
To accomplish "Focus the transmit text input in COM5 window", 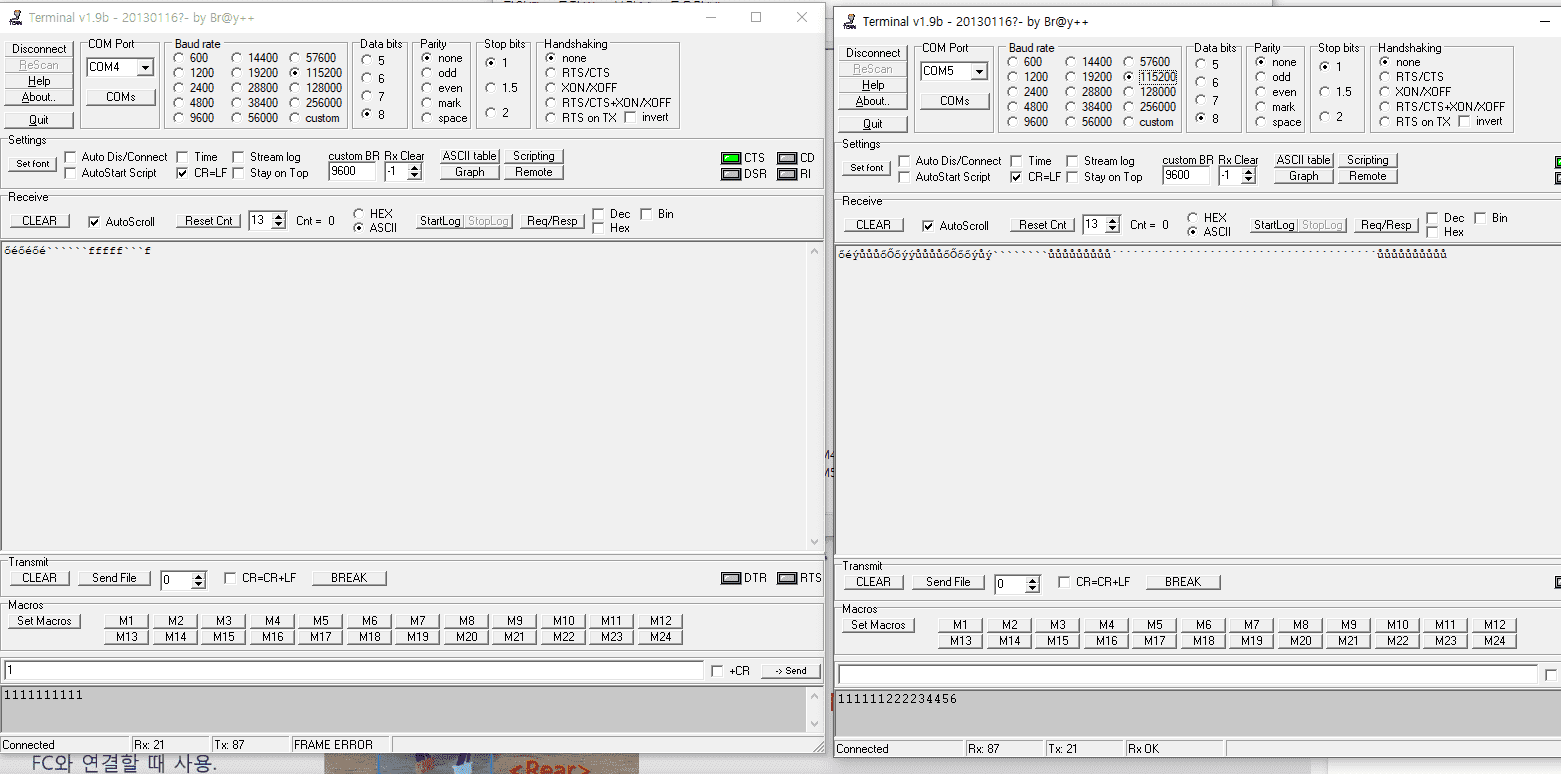I will click(1187, 674).
